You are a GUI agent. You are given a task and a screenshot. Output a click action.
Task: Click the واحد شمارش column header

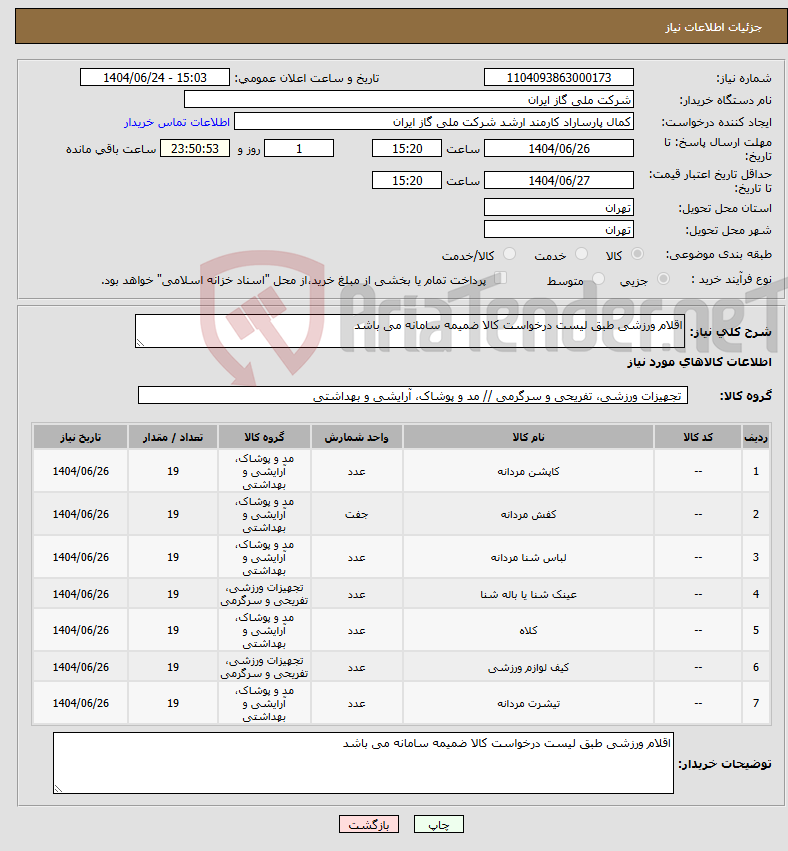pyautogui.click(x=357, y=437)
